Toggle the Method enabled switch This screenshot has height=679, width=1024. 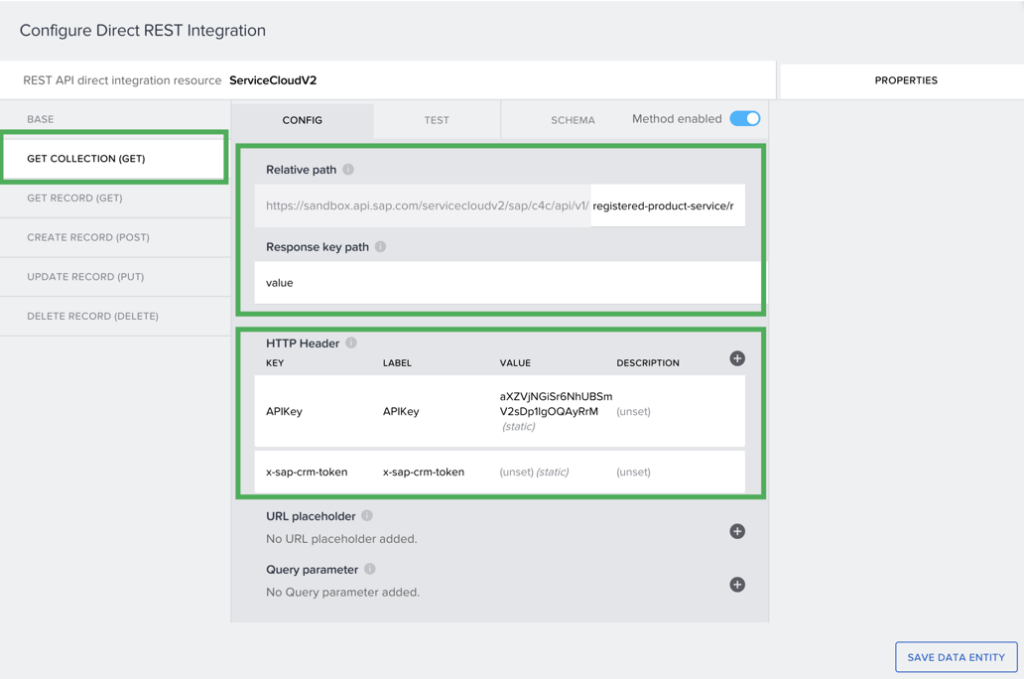click(x=745, y=119)
